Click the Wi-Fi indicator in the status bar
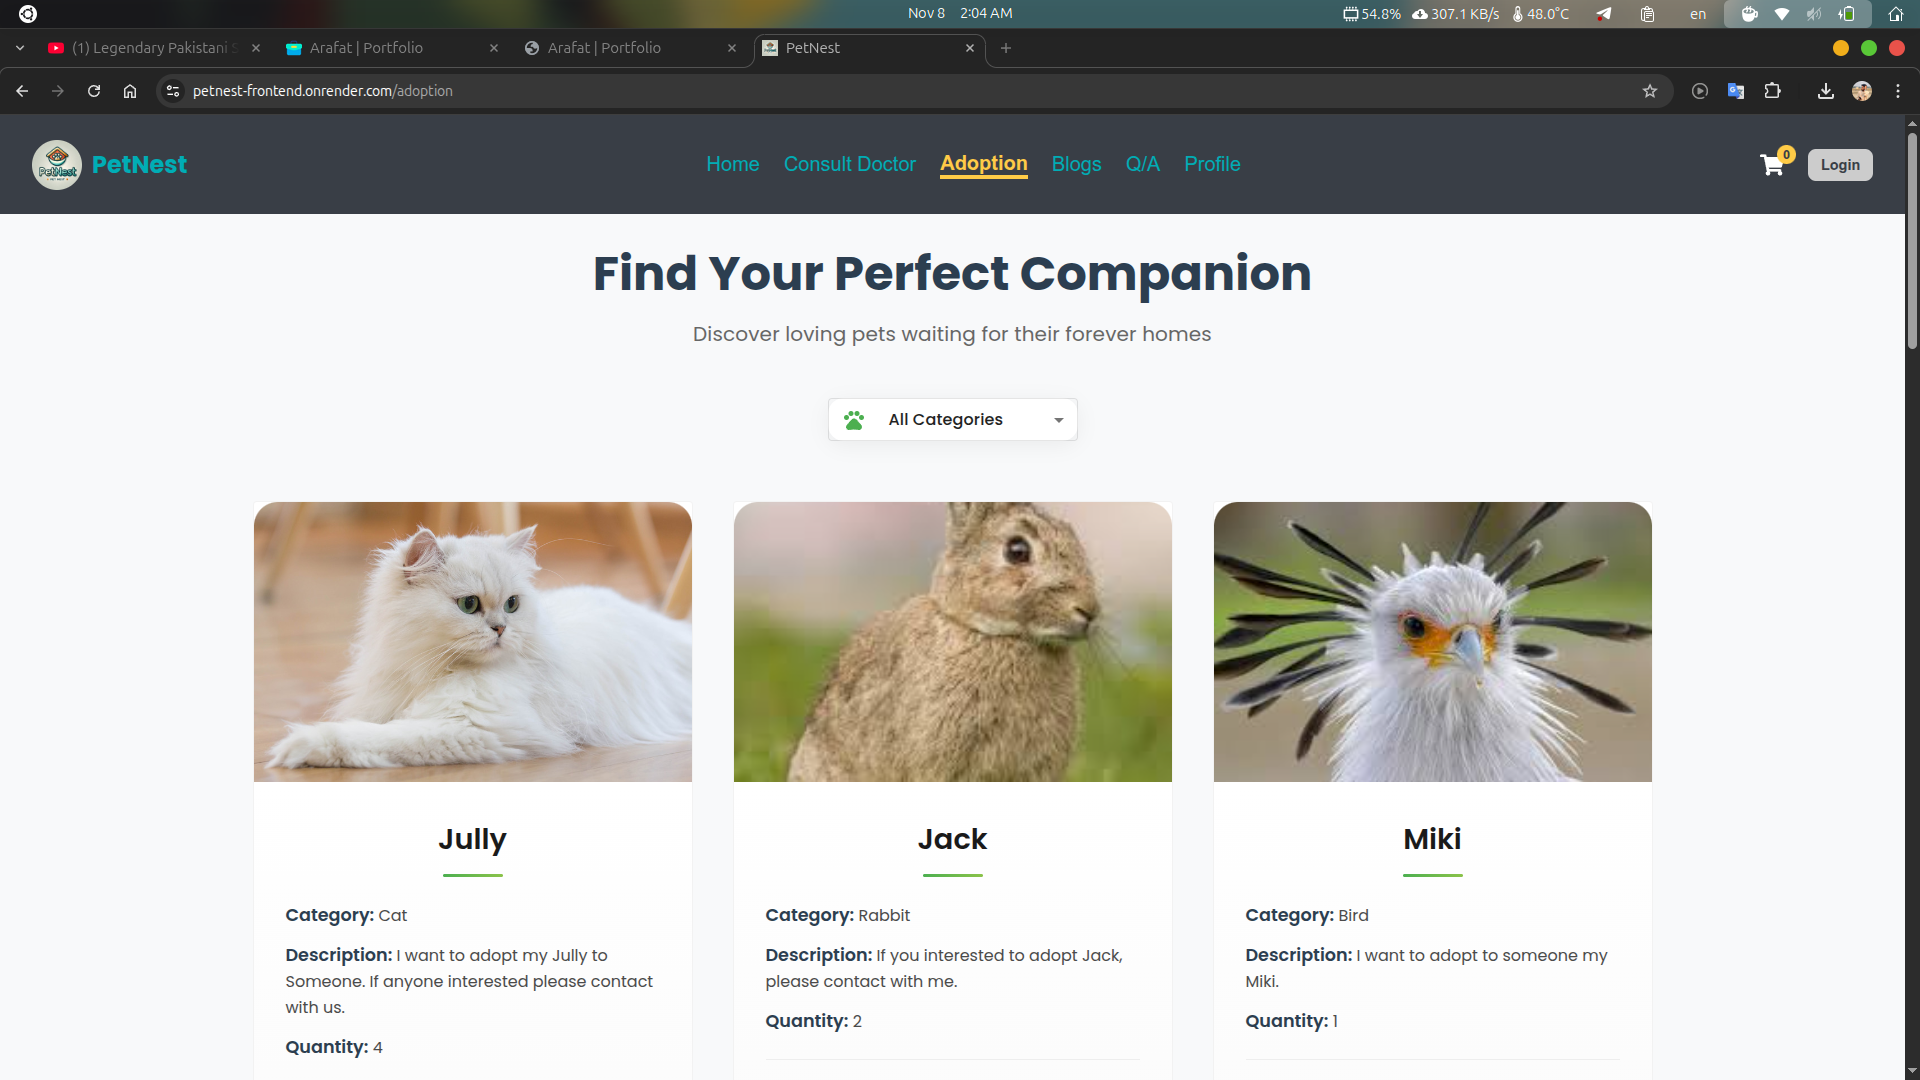 point(1782,14)
